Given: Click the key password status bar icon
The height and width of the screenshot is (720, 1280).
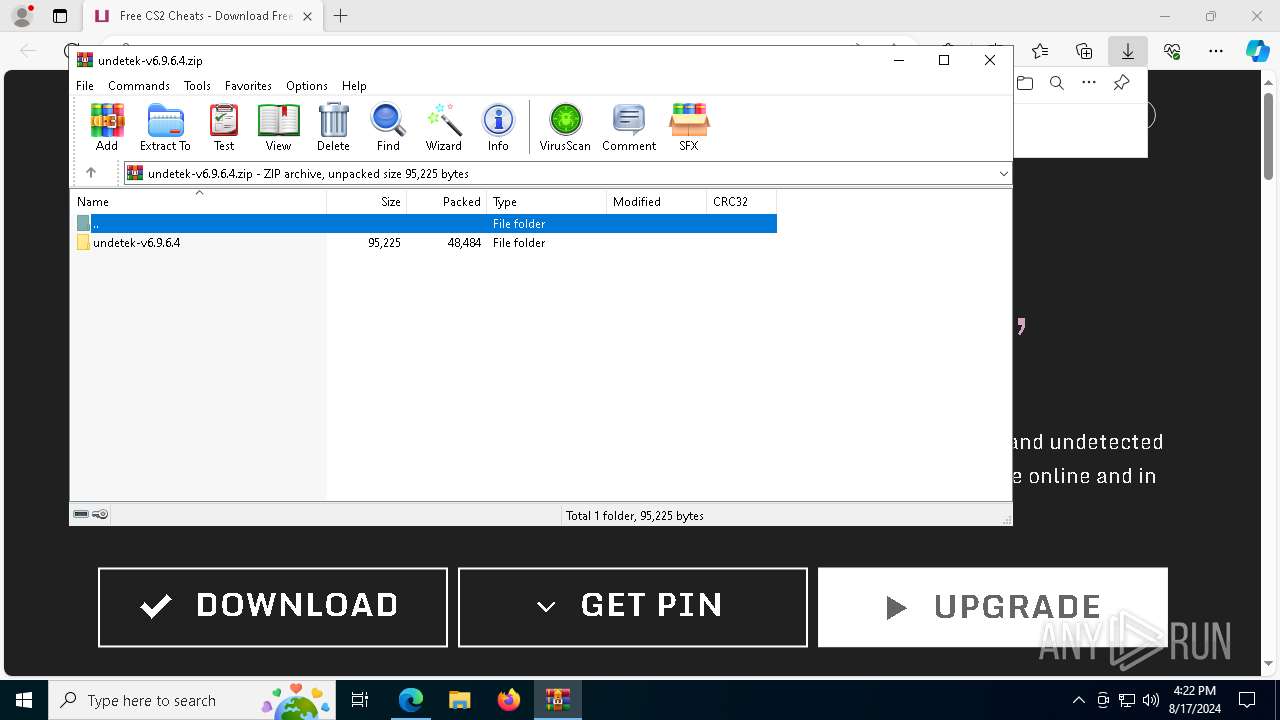Looking at the screenshot, I should (x=100, y=514).
